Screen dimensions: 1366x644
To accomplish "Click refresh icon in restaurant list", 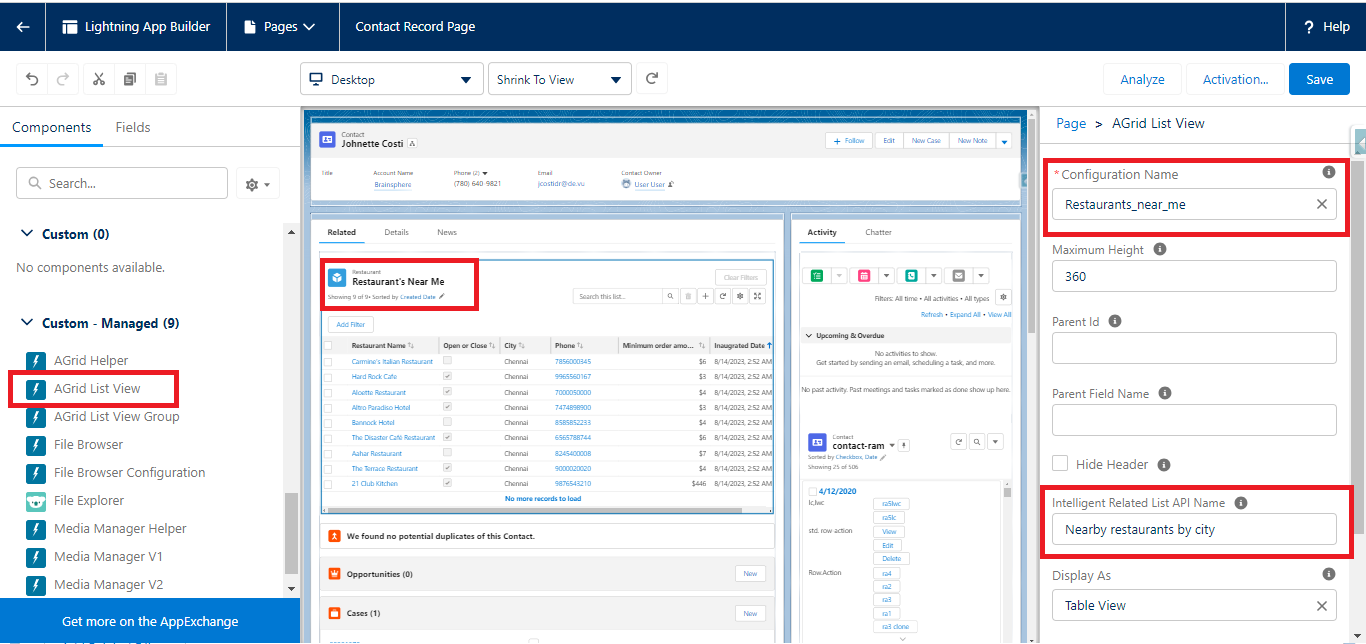I will (x=722, y=296).
